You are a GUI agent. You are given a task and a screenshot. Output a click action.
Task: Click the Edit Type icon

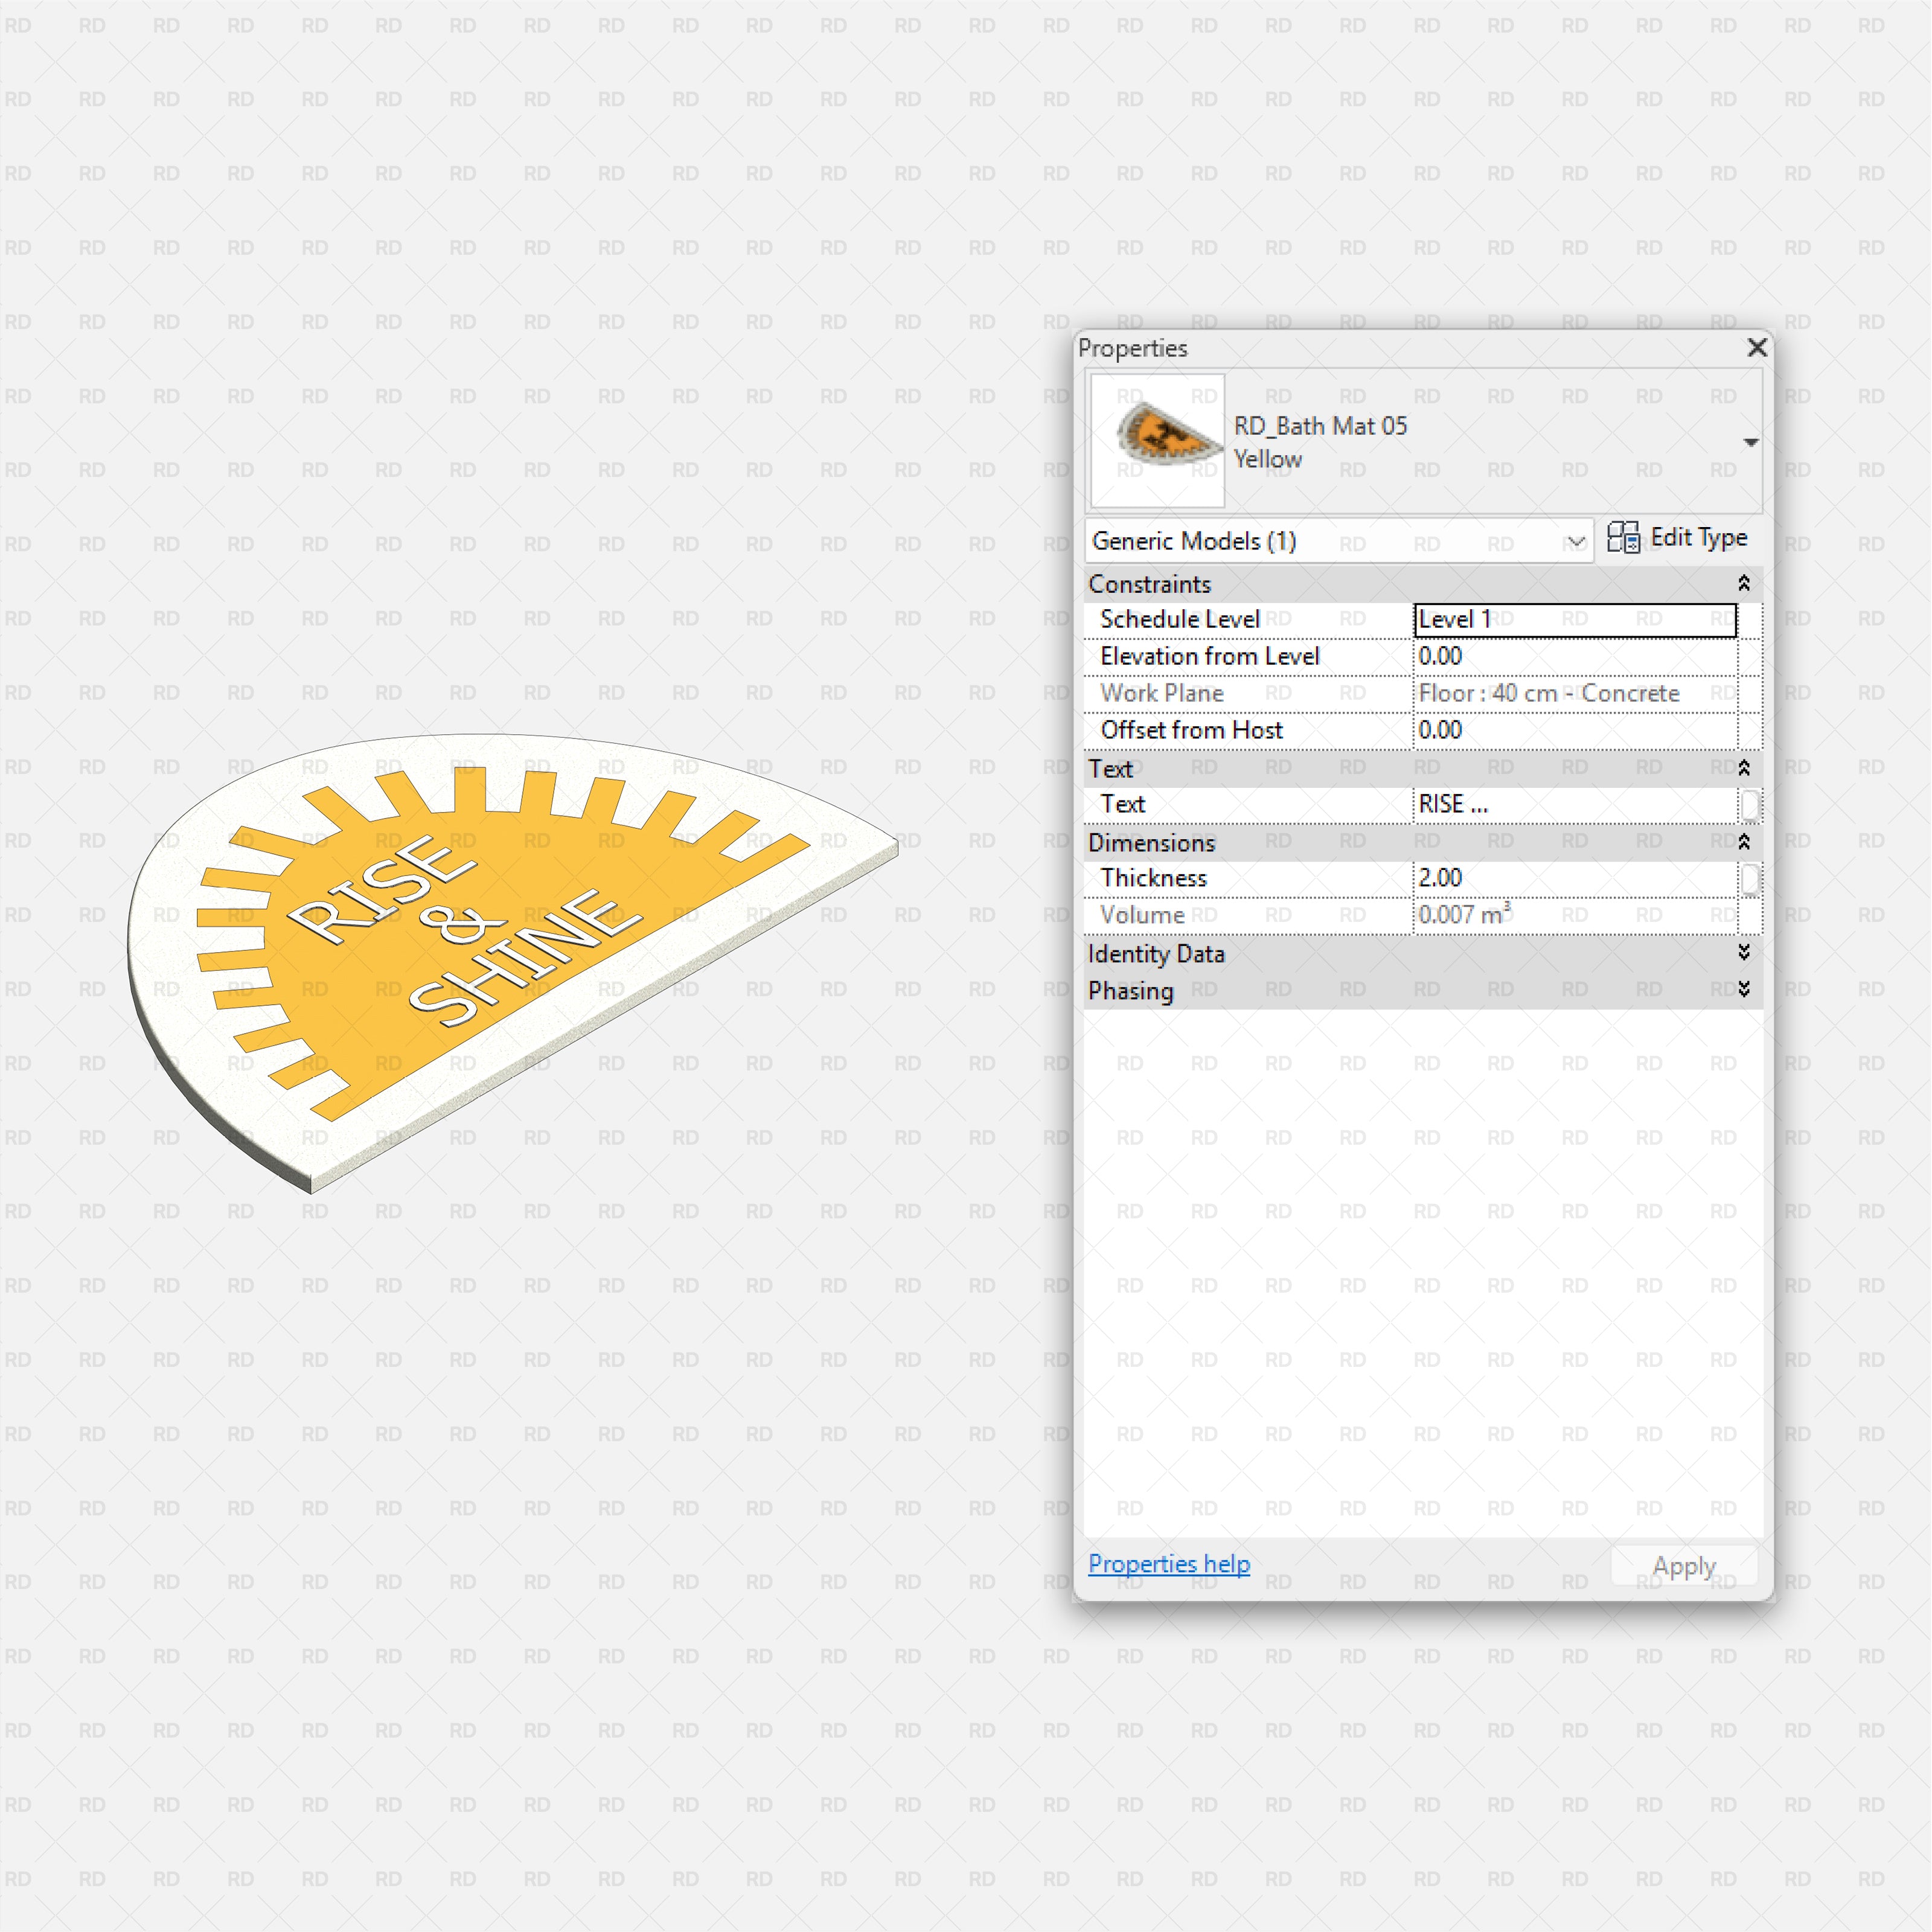coord(1622,538)
